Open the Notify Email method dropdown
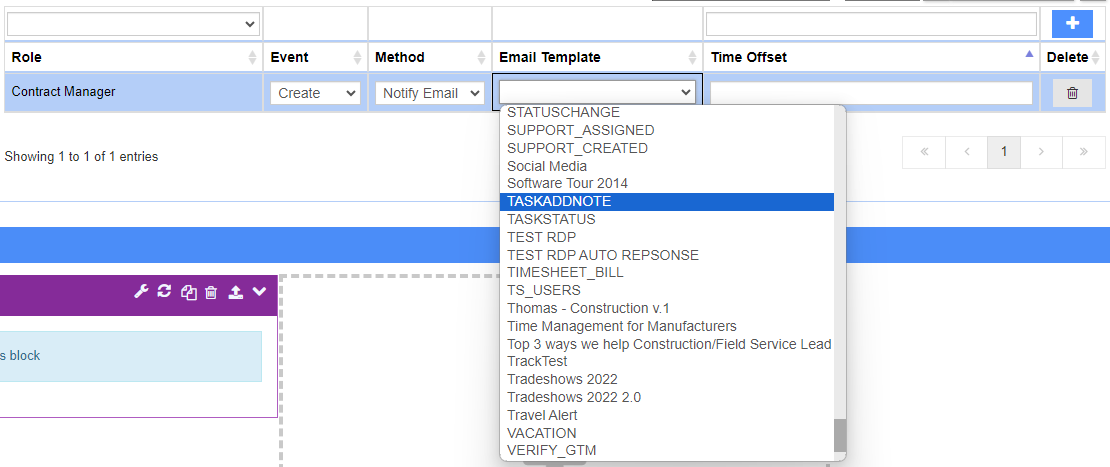This screenshot has height=467, width=1110. [x=431, y=93]
